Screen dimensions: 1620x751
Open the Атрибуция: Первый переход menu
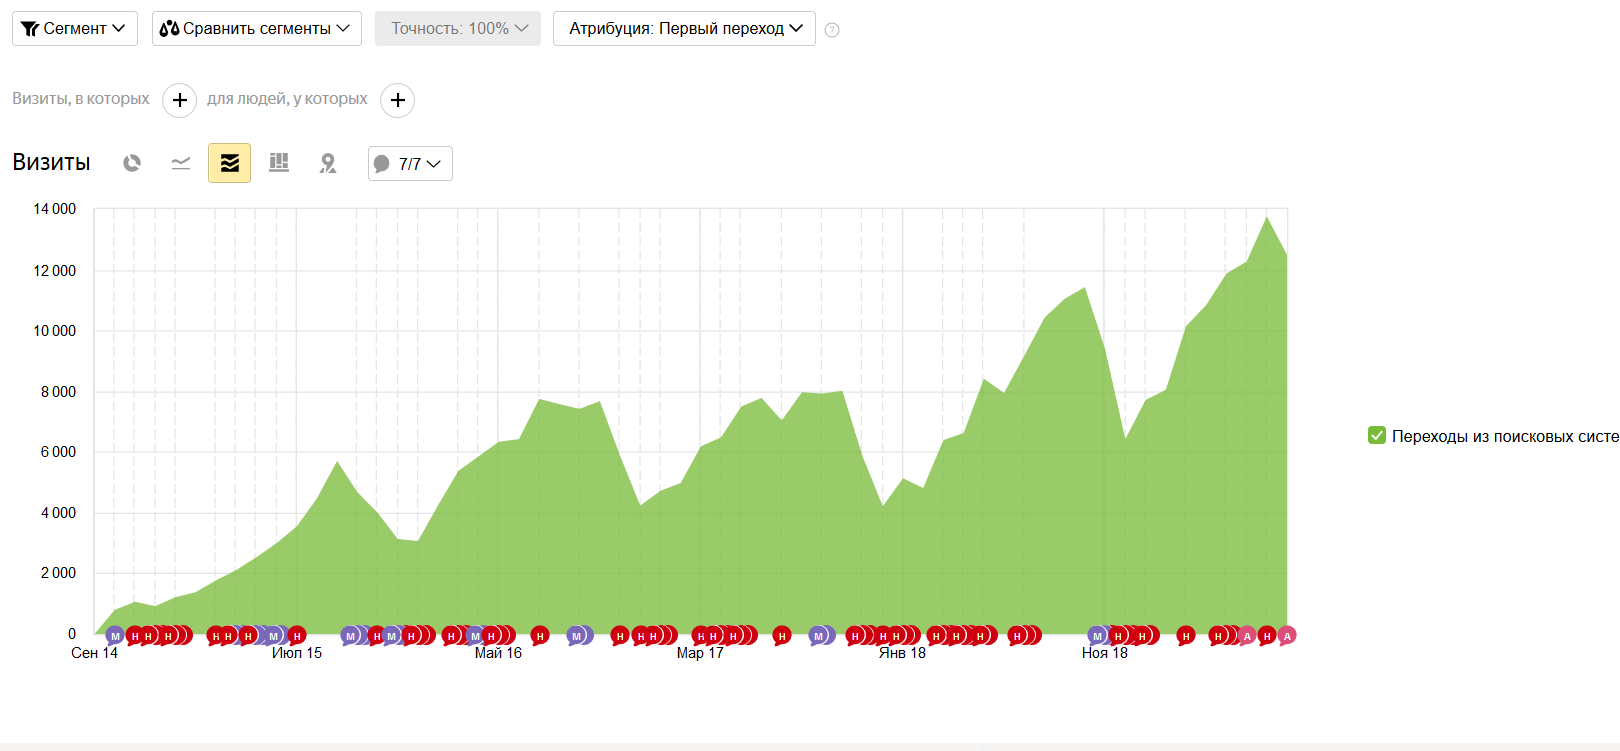point(684,29)
